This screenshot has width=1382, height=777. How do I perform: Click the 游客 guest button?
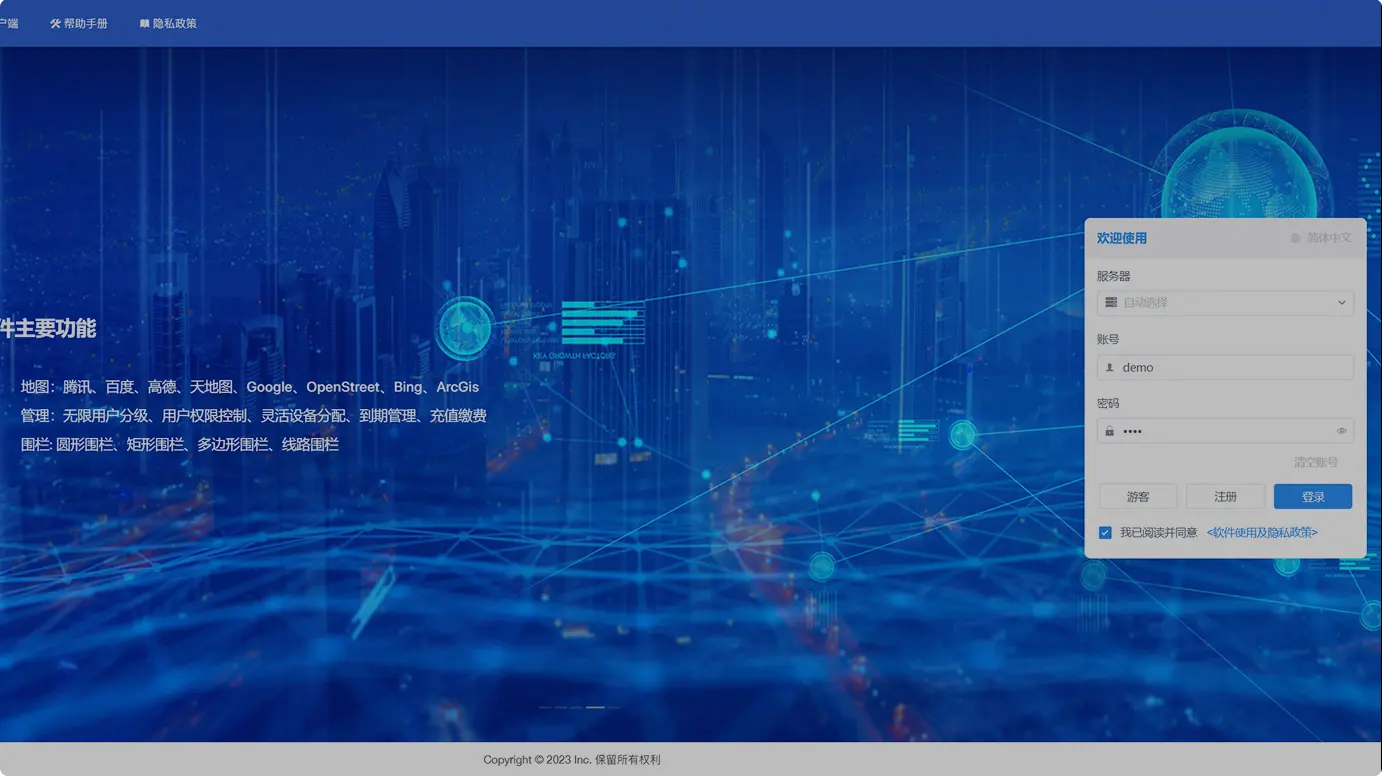coord(1138,496)
